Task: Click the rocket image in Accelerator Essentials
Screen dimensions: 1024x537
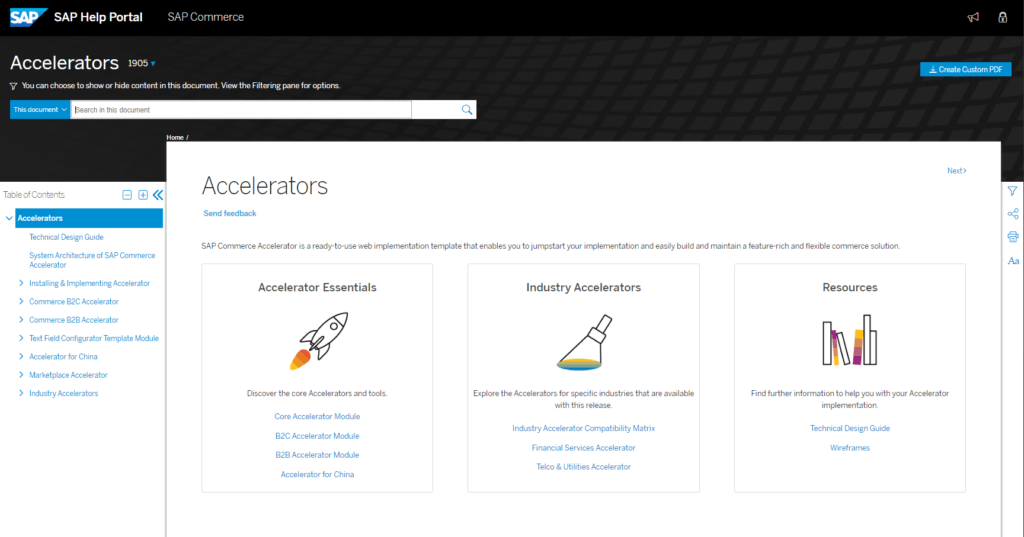Action: 319,341
